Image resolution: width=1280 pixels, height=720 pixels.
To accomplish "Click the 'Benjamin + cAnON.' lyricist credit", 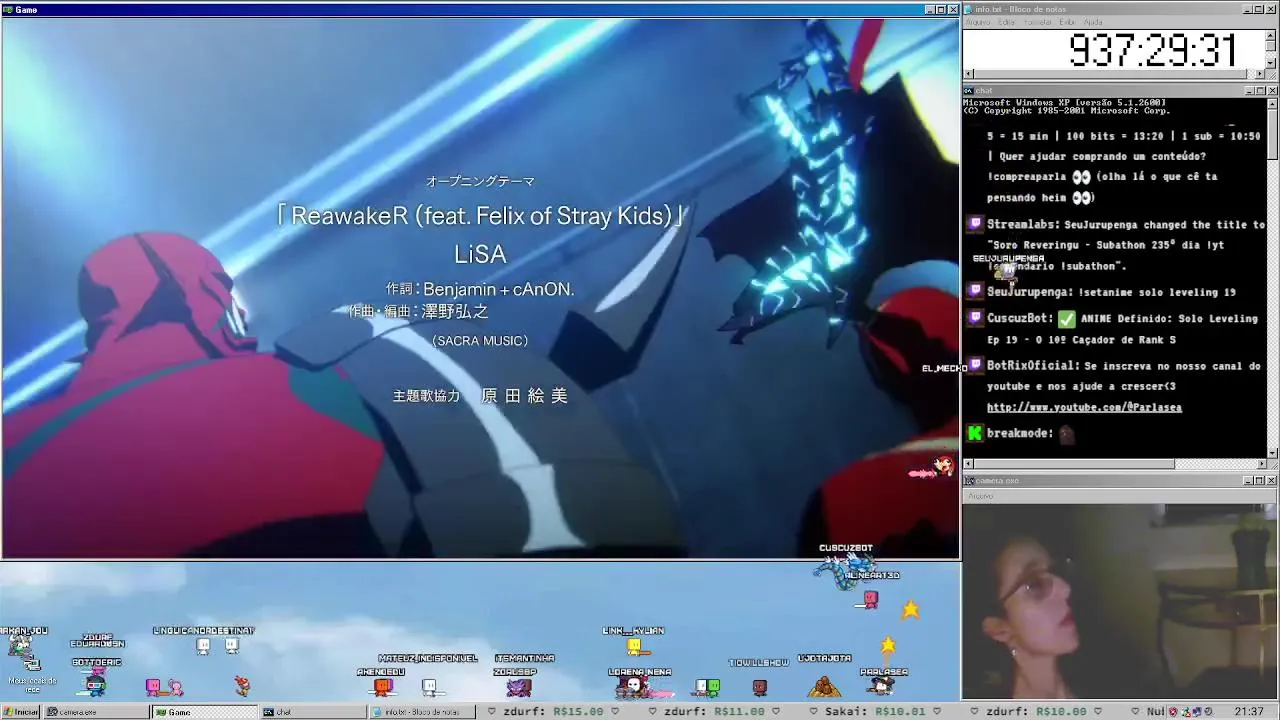I will (498, 290).
